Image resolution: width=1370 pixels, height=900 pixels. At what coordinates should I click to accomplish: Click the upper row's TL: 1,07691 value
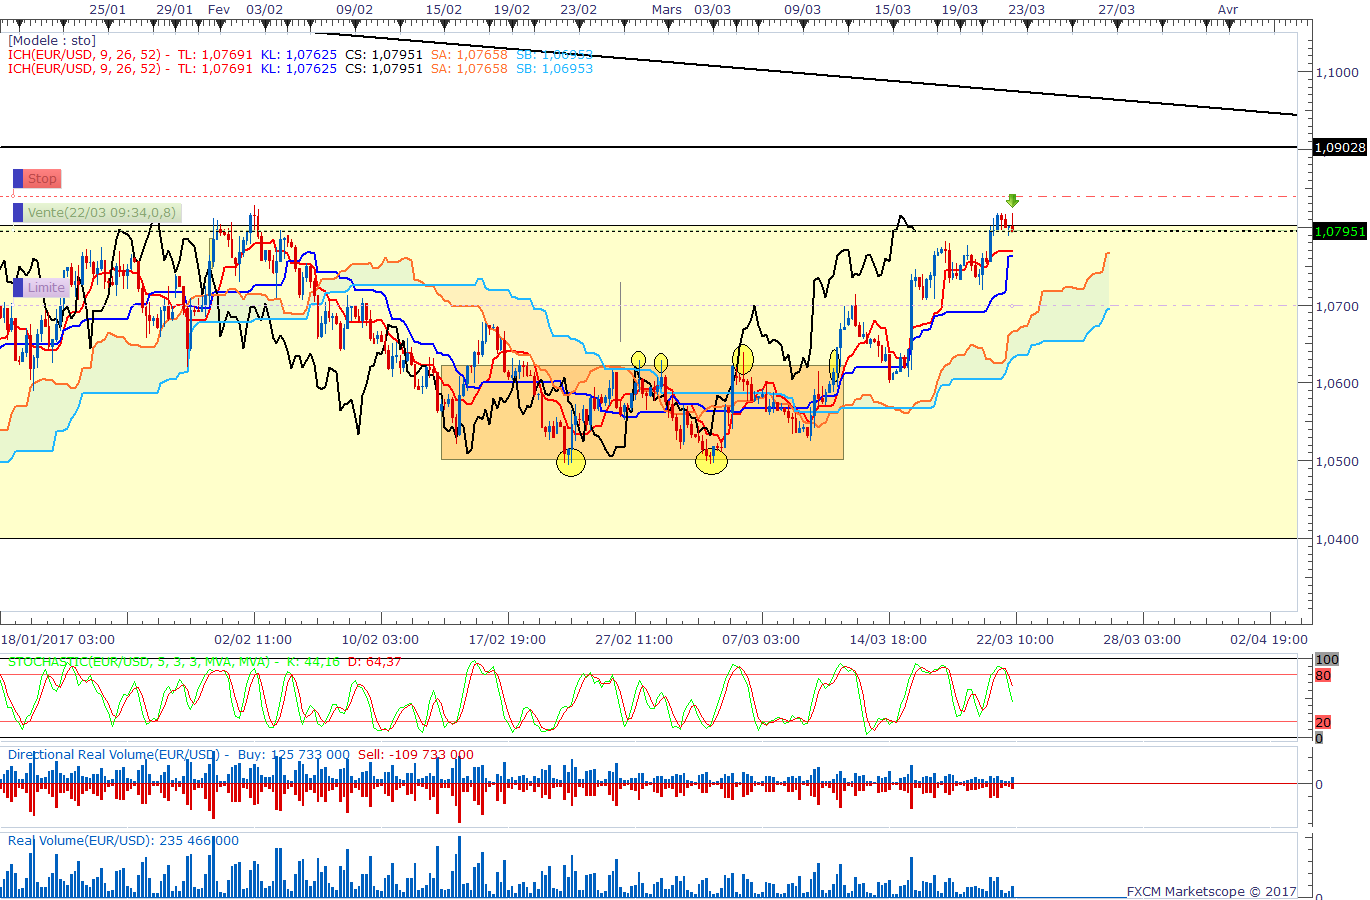click(215, 55)
